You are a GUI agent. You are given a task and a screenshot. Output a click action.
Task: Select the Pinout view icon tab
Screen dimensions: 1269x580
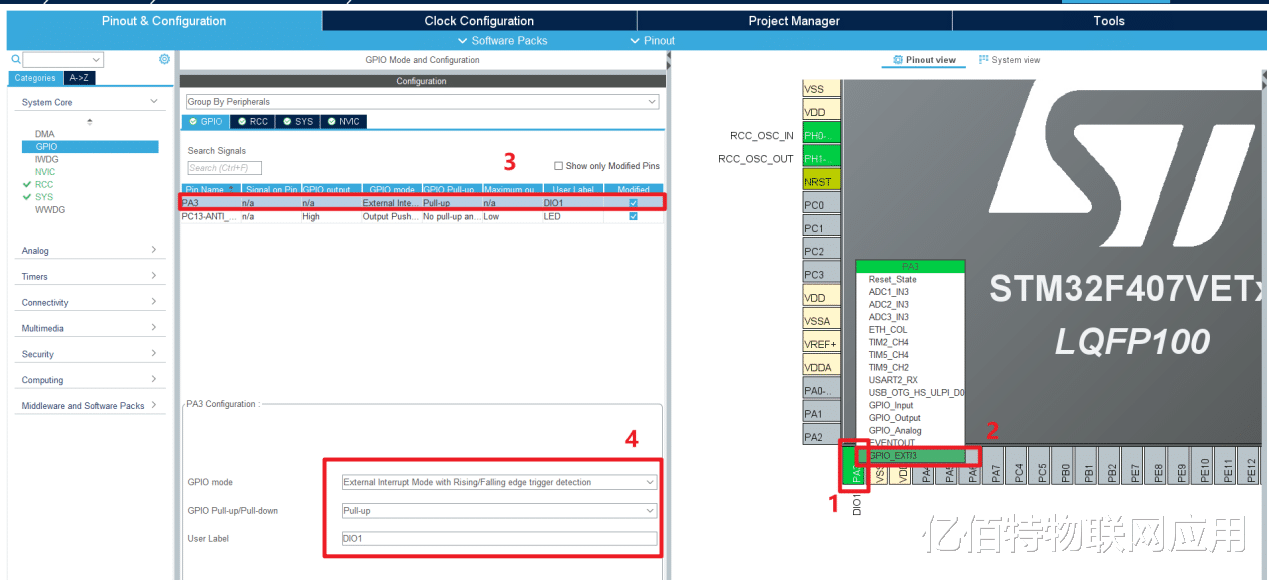922,60
